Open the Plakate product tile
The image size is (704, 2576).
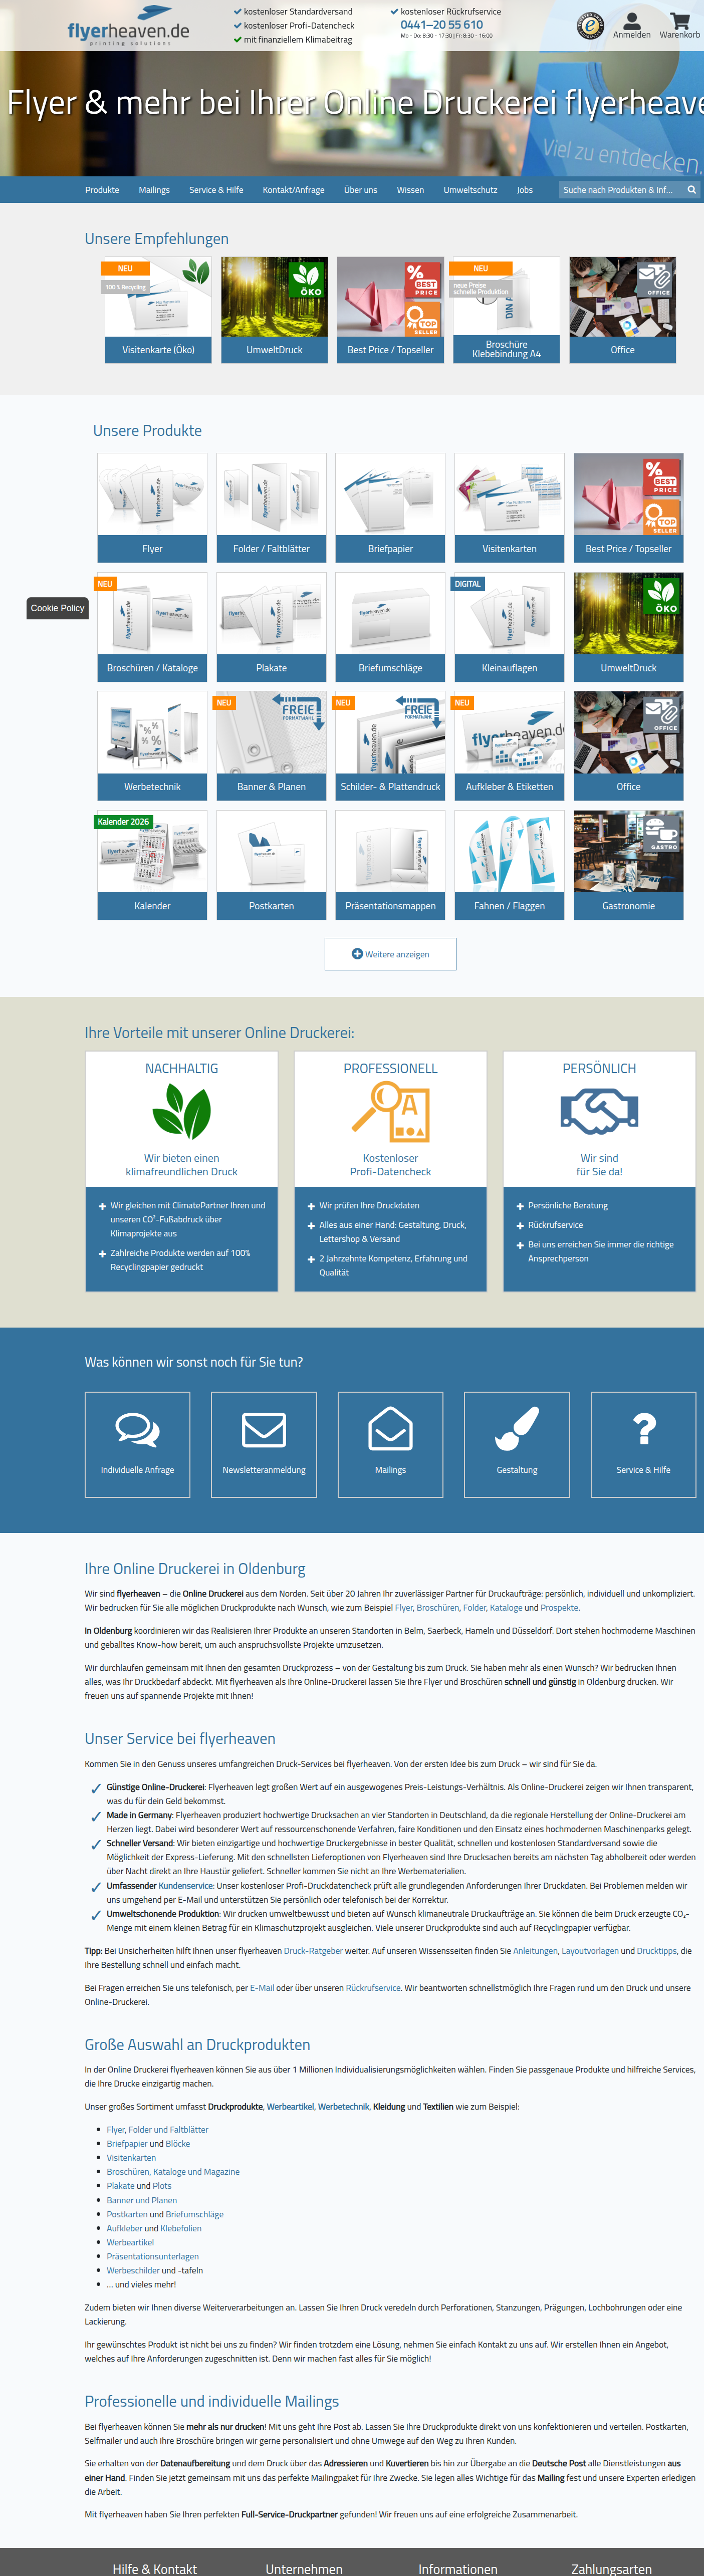tap(271, 627)
